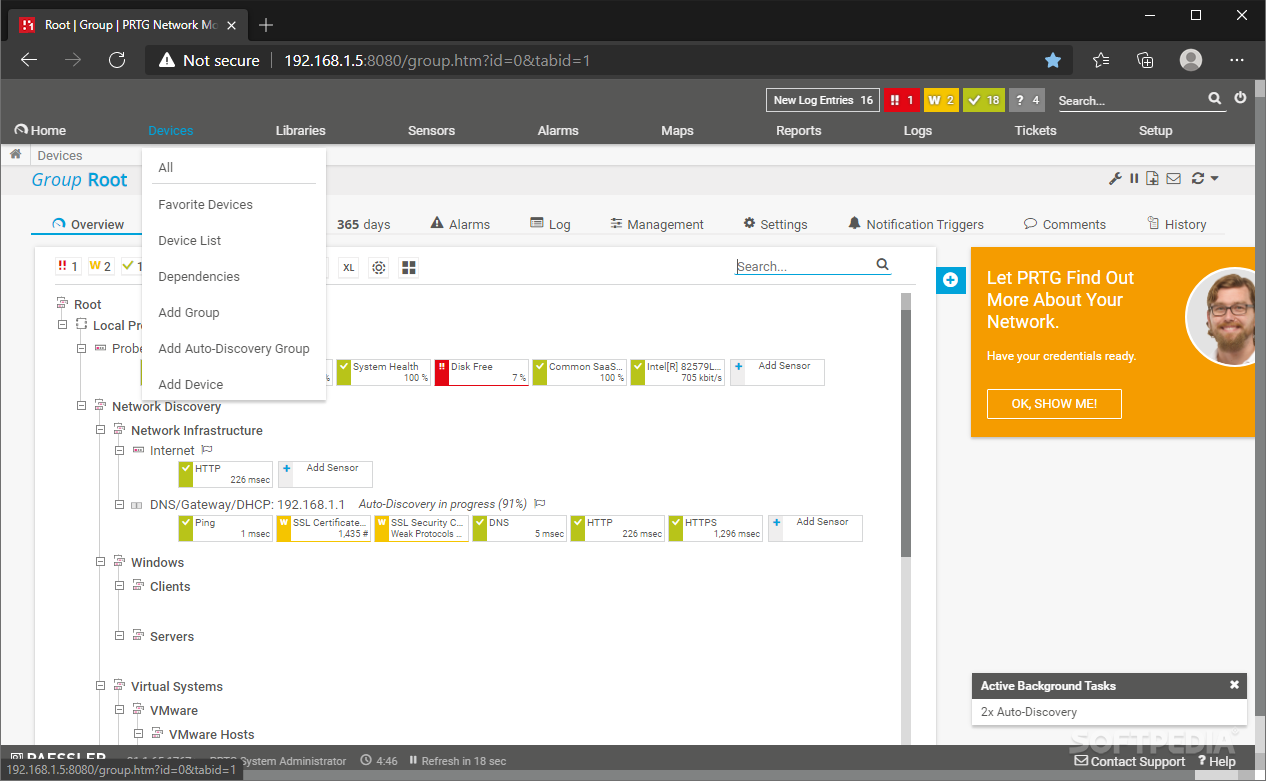The width and height of the screenshot is (1266, 781).
Task: Click the wrench settings icon
Action: [x=1115, y=179]
